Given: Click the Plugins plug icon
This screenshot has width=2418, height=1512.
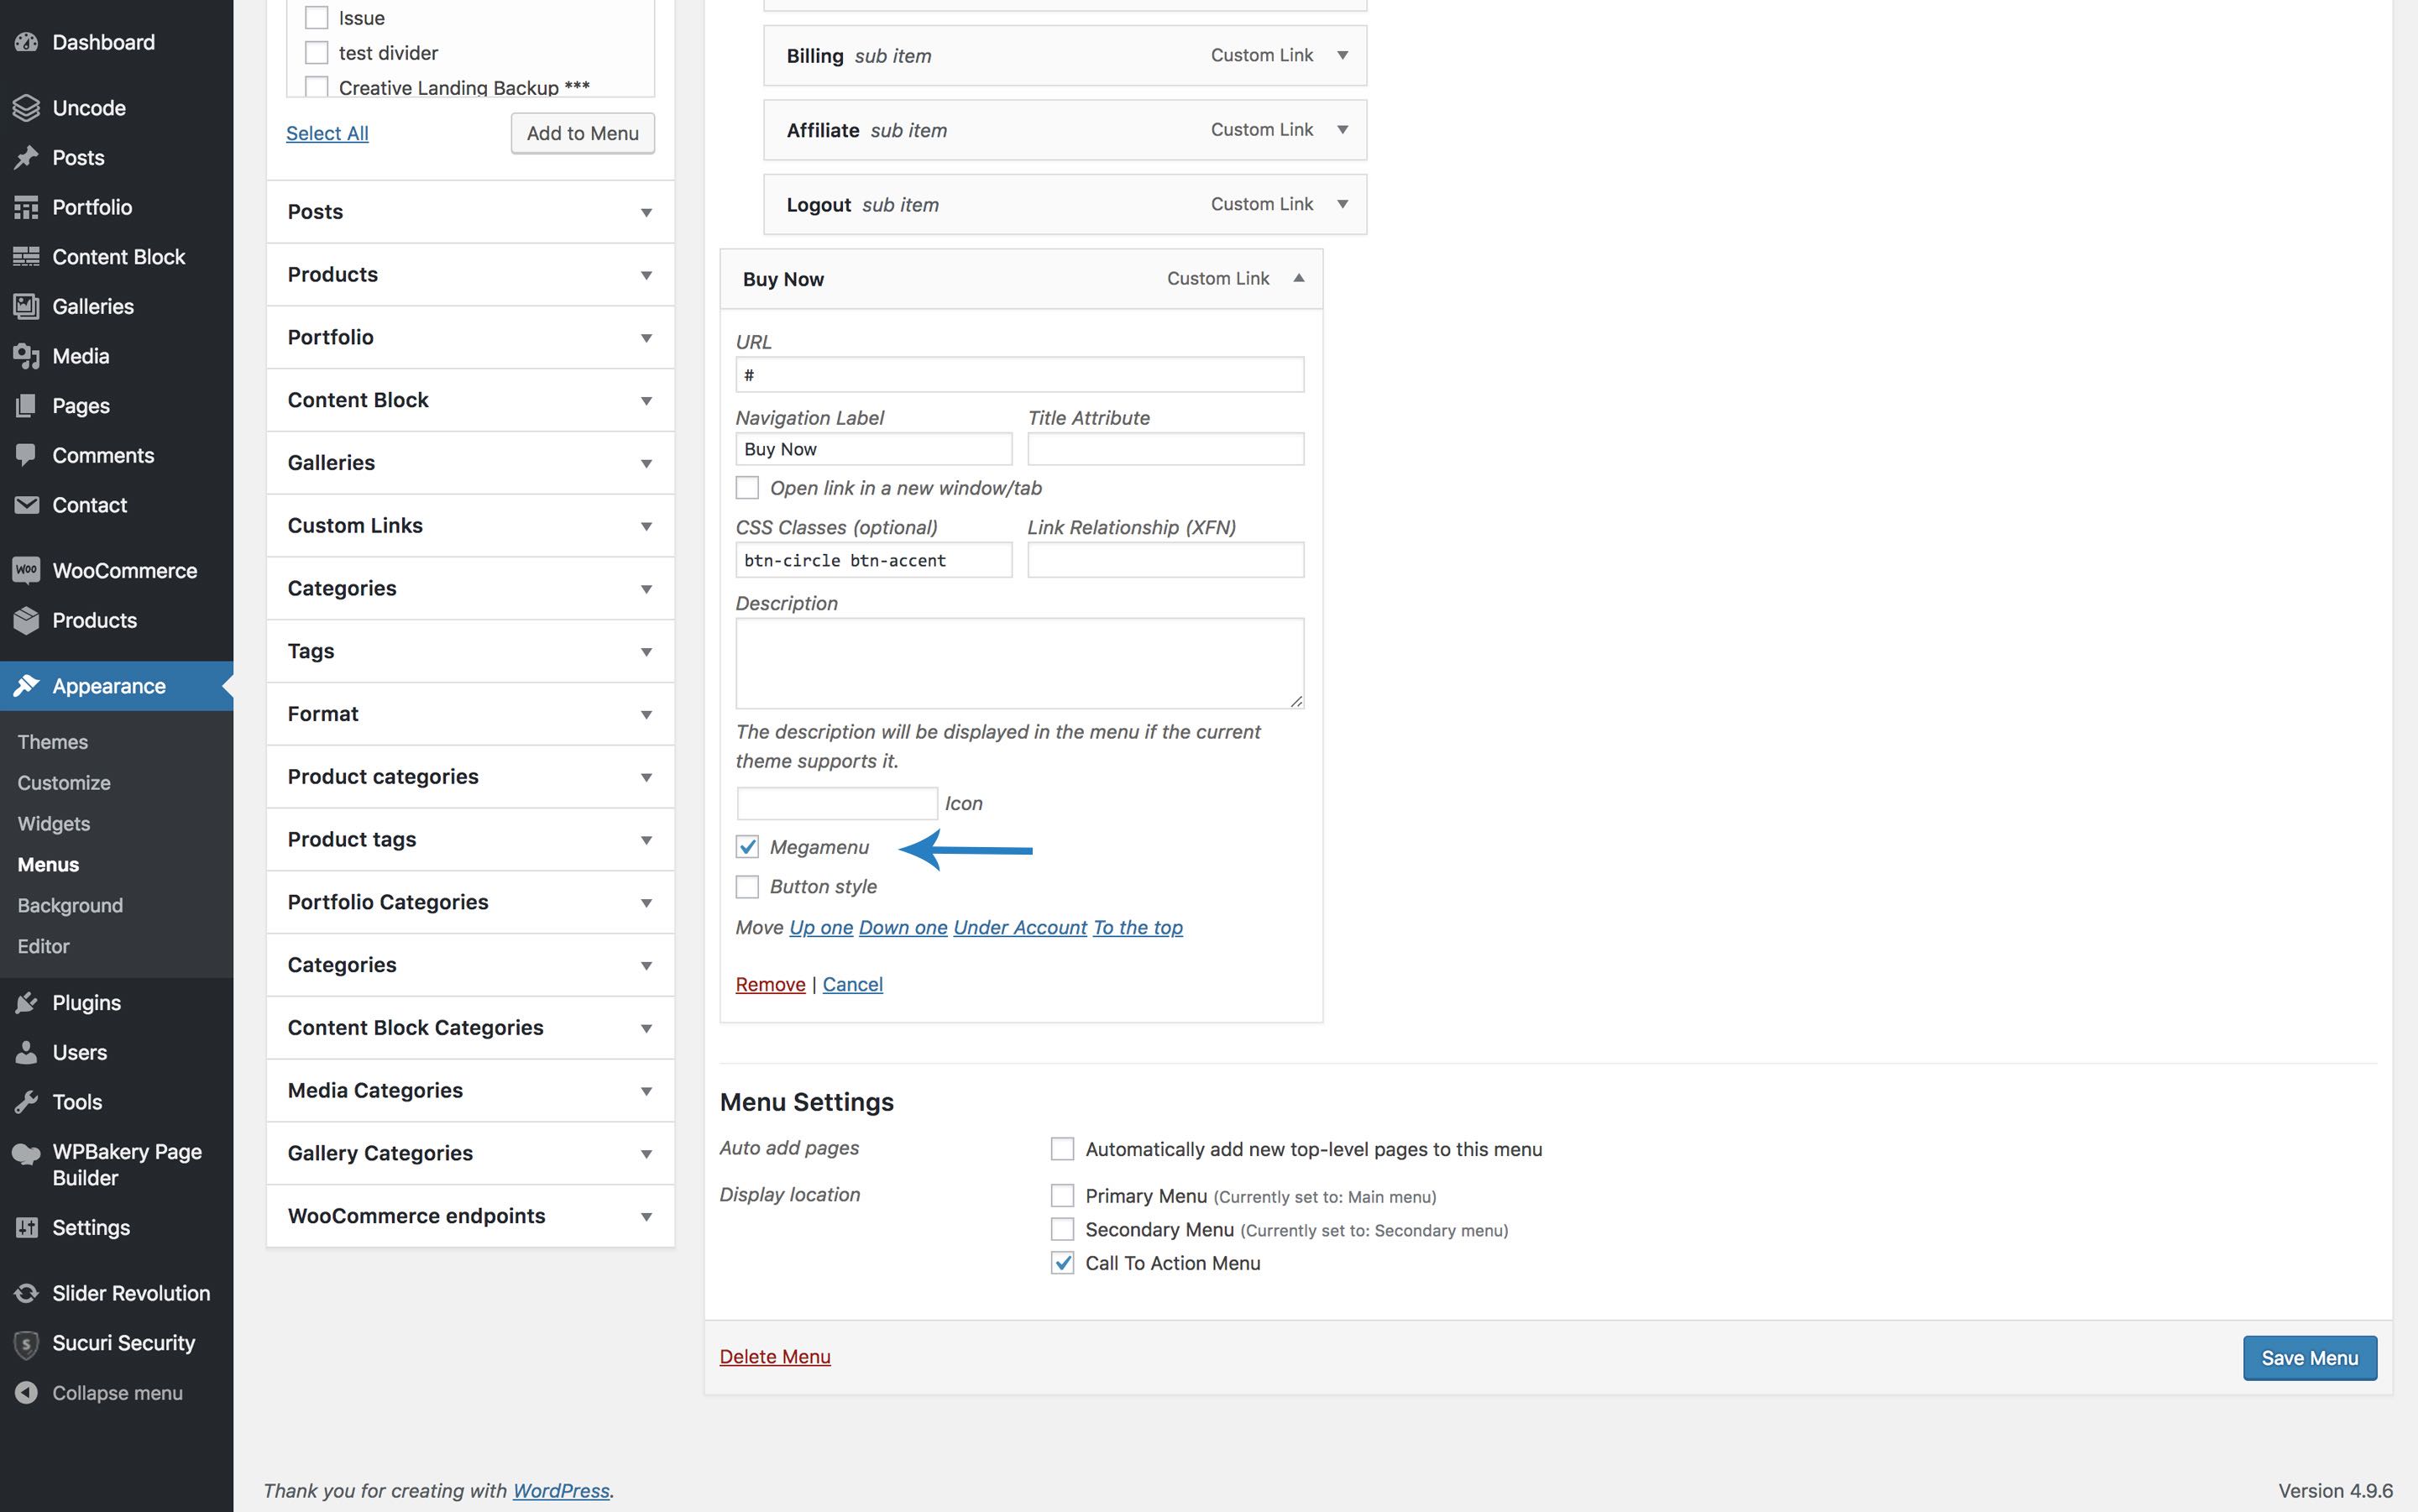Looking at the screenshot, I should pyautogui.click(x=26, y=1003).
